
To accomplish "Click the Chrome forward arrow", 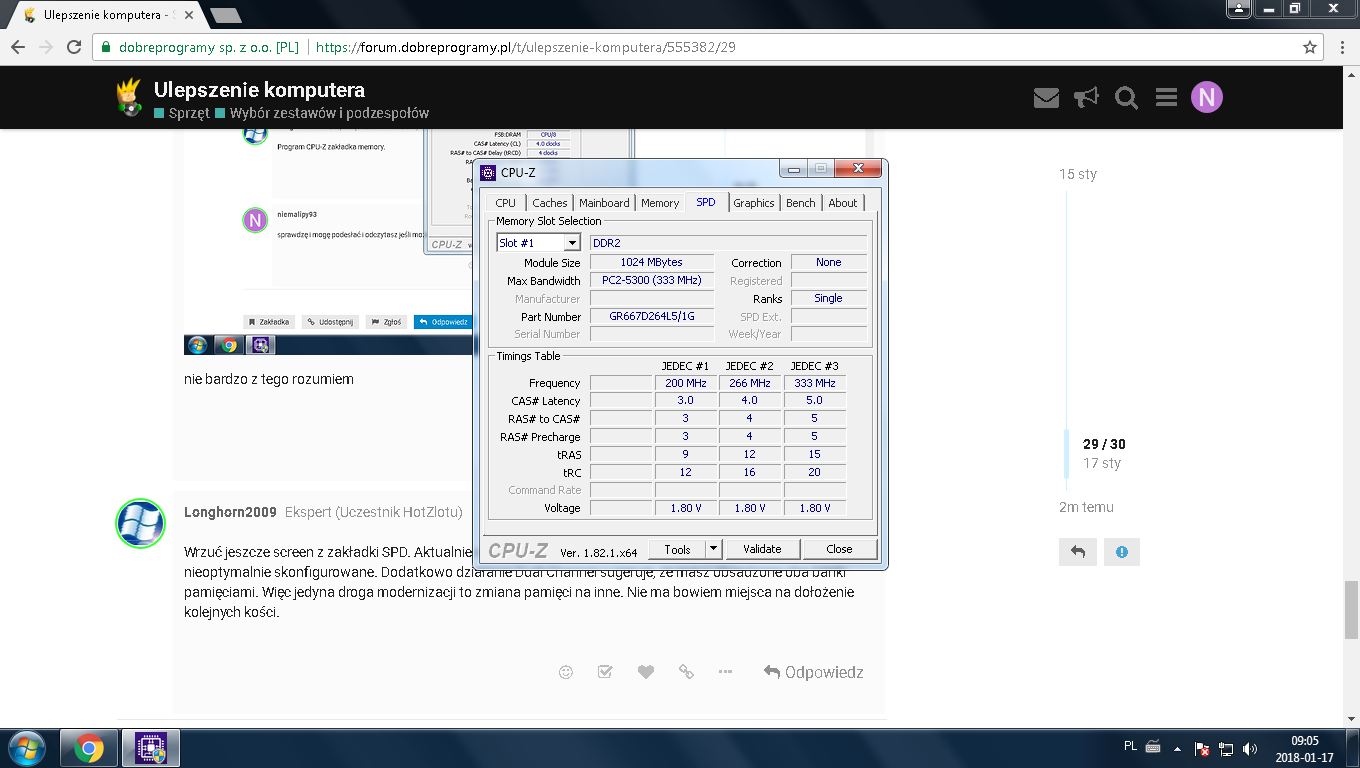I will click(46, 47).
